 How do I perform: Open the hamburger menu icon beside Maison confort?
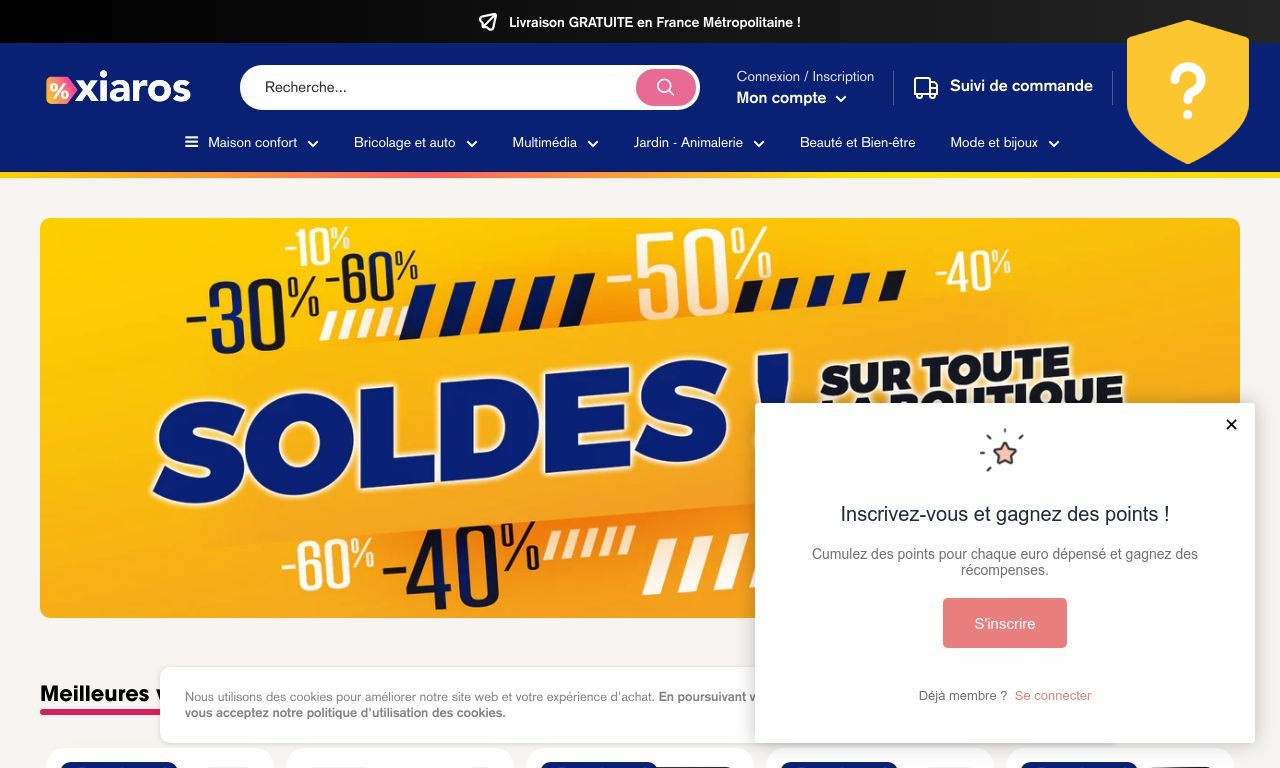(191, 142)
